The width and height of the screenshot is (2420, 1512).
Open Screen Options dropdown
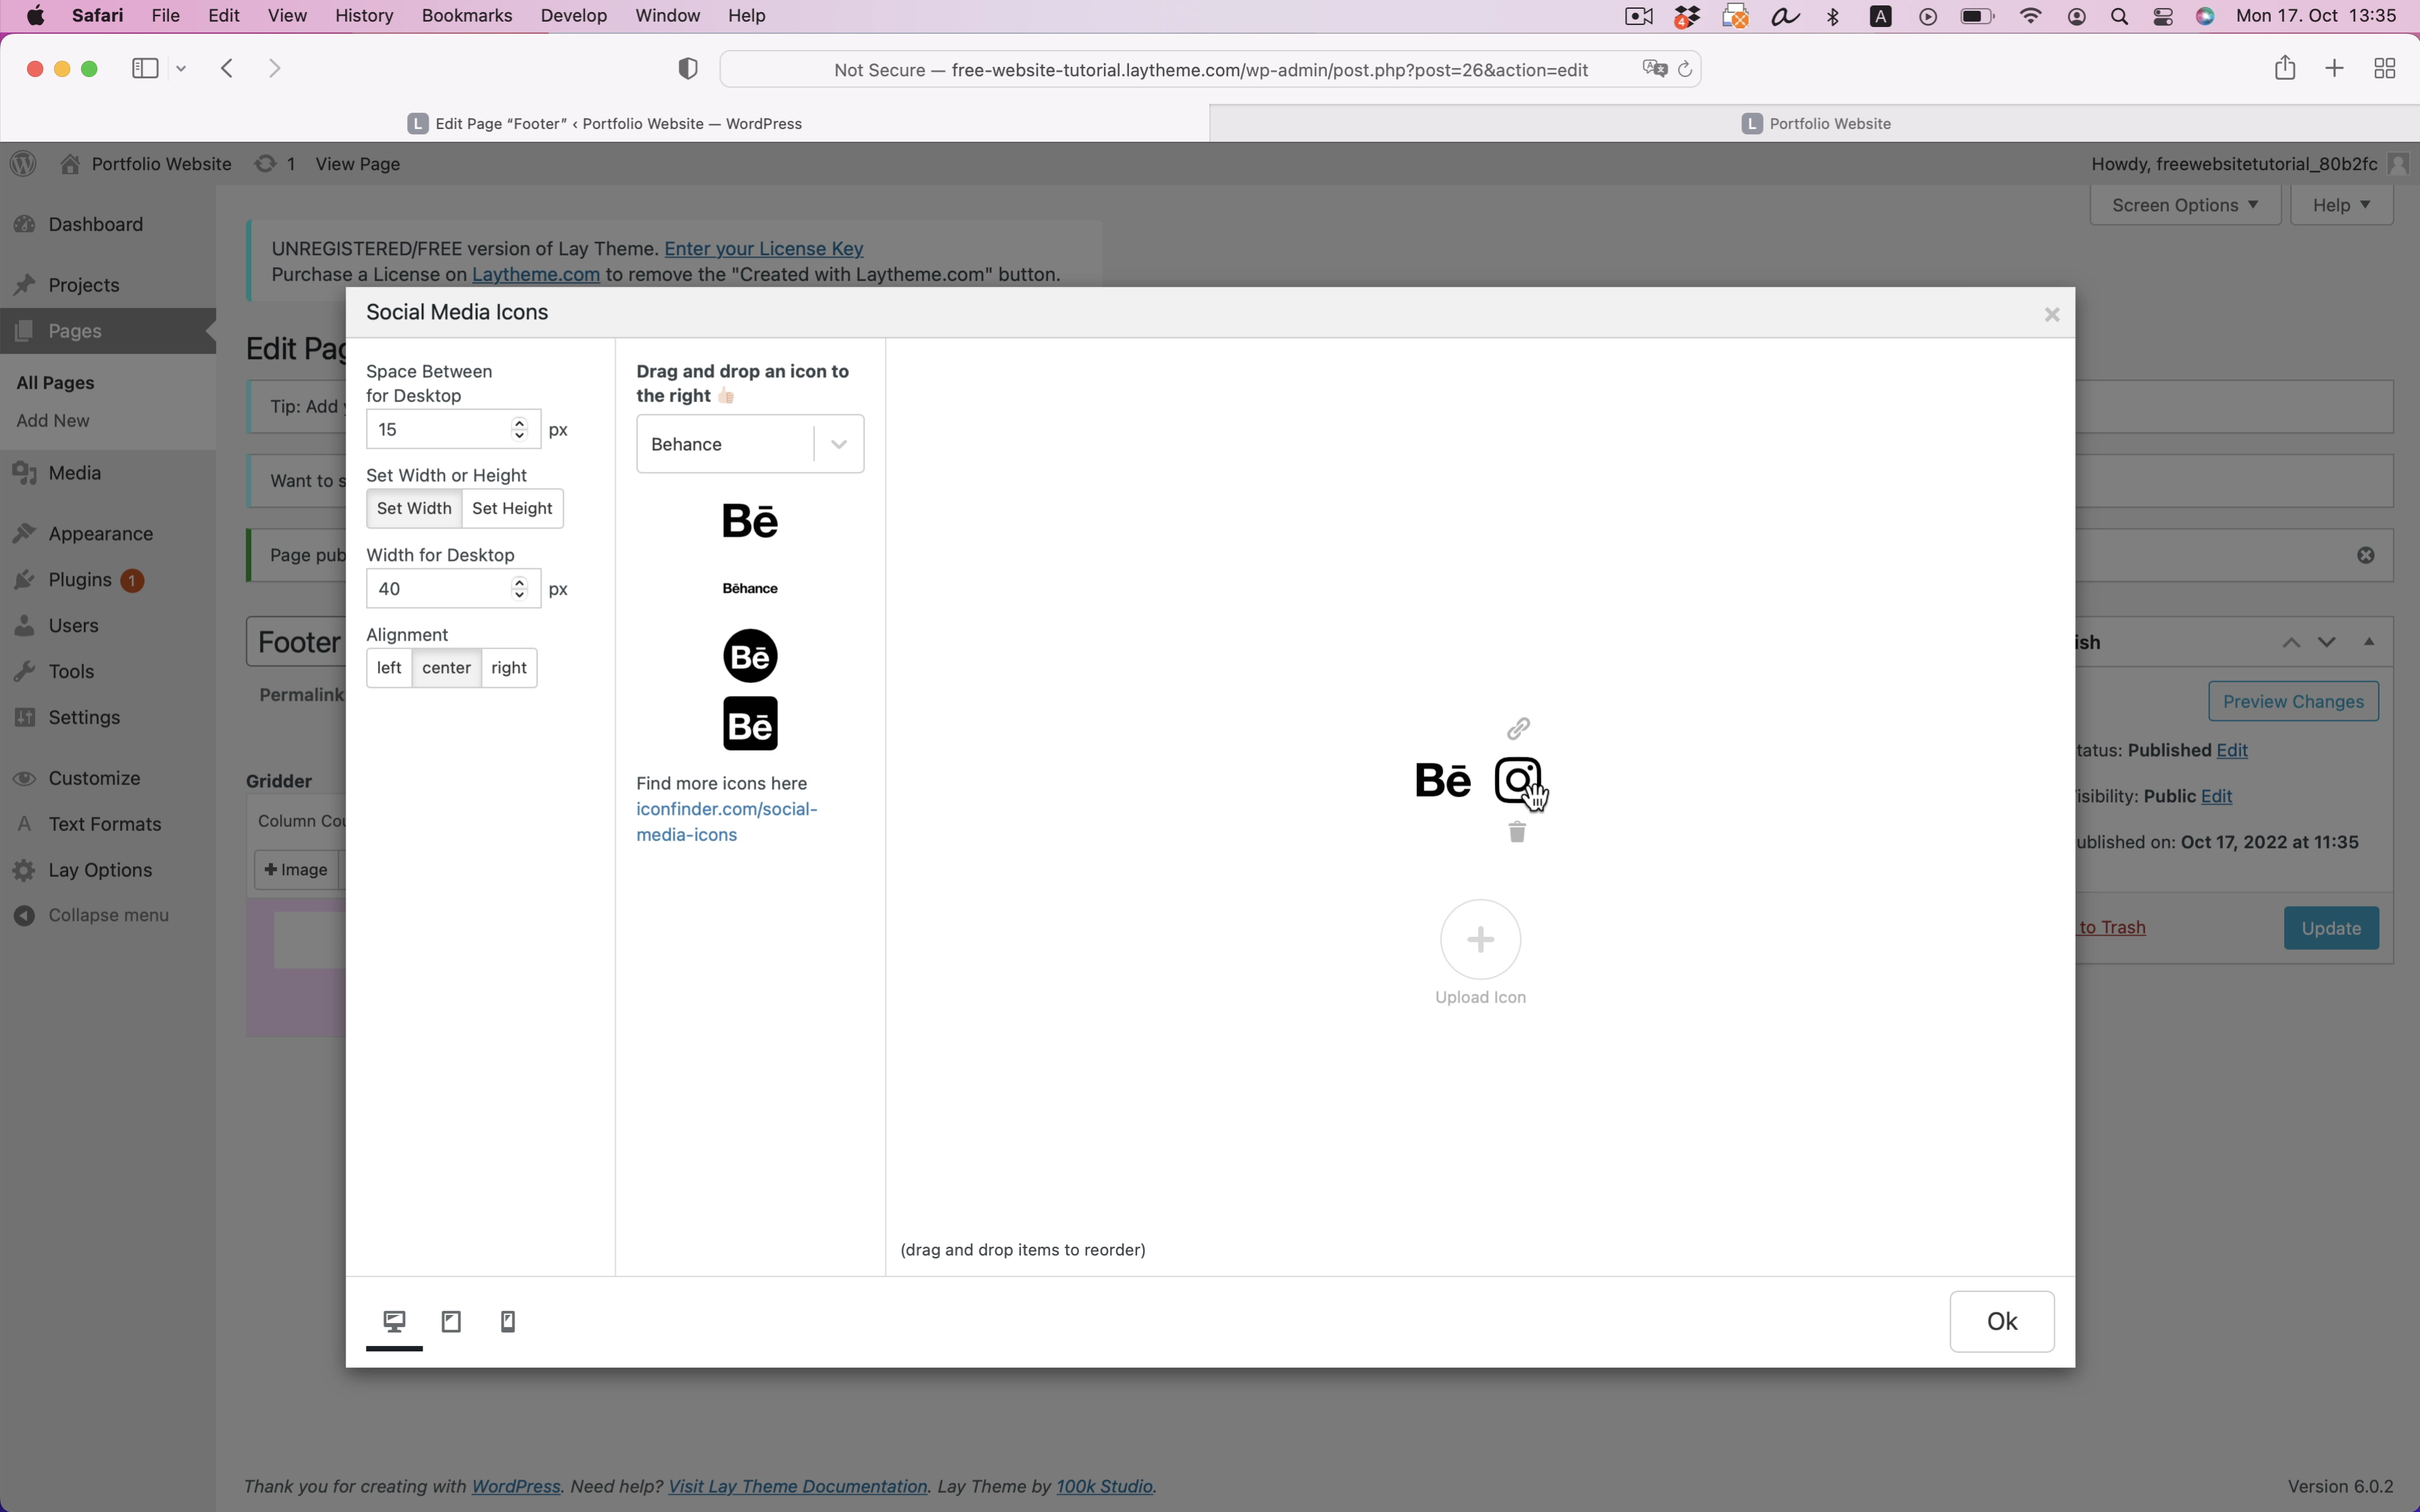point(2185,205)
